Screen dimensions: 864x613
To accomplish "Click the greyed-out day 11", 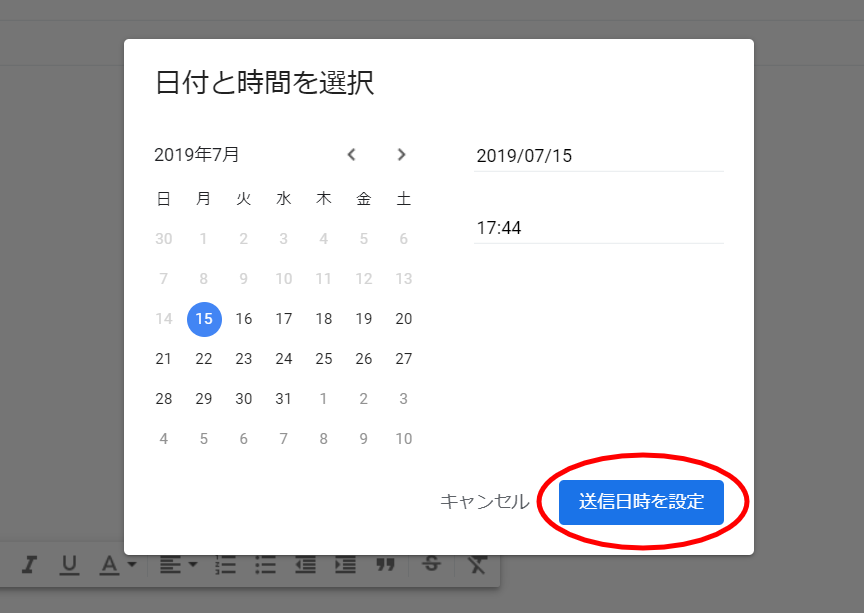I will 323,279.
